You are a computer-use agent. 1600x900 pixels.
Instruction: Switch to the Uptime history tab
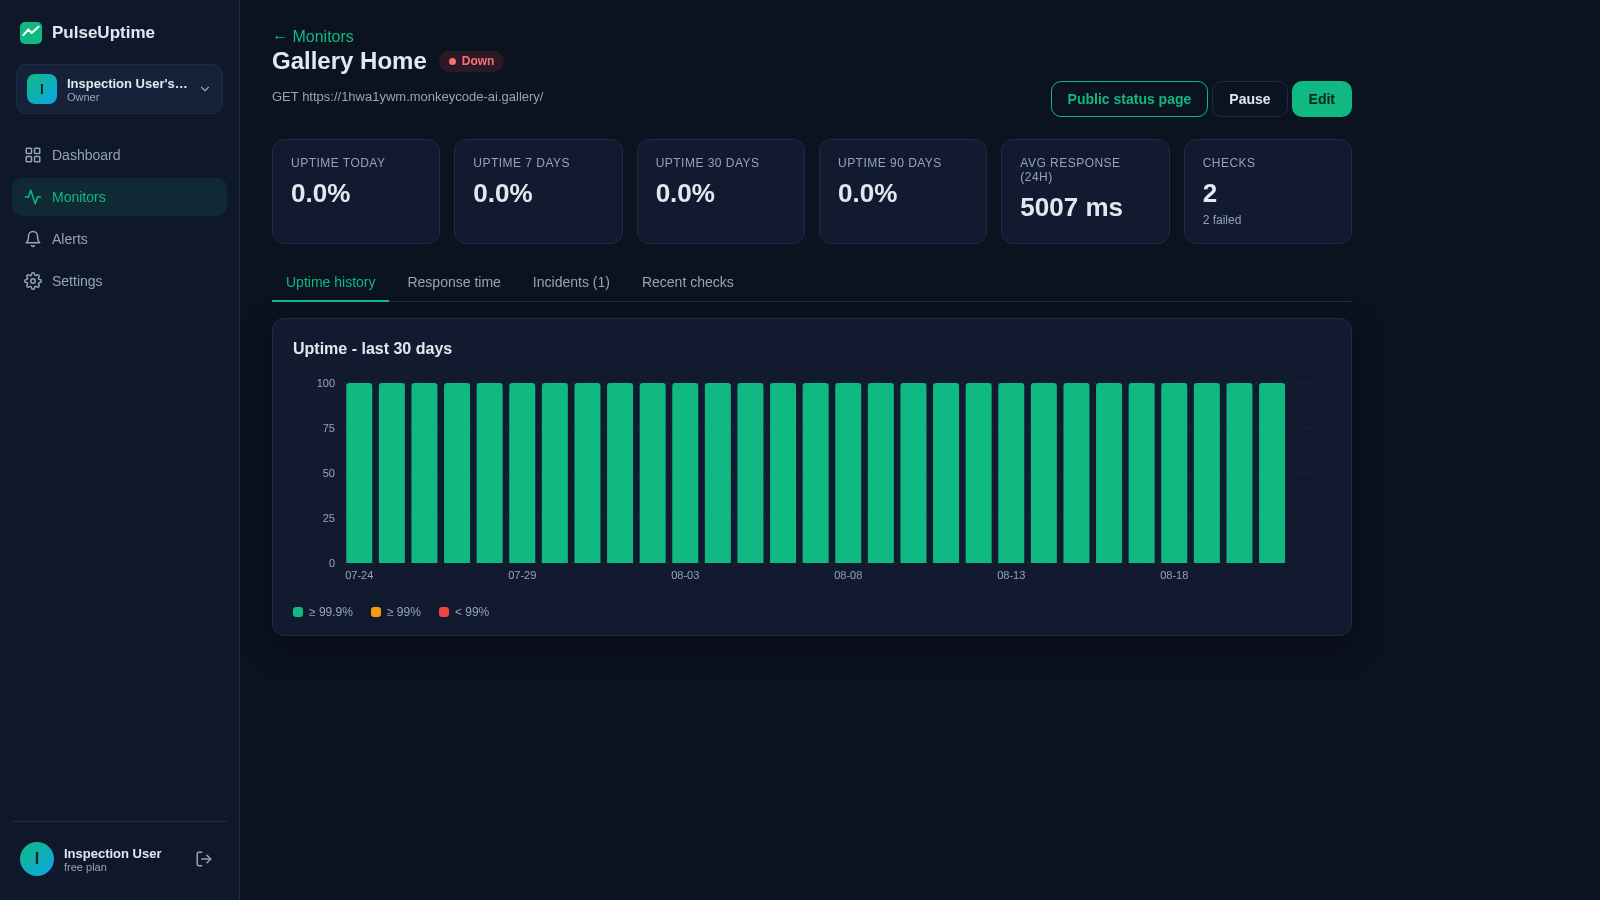coord(330,282)
